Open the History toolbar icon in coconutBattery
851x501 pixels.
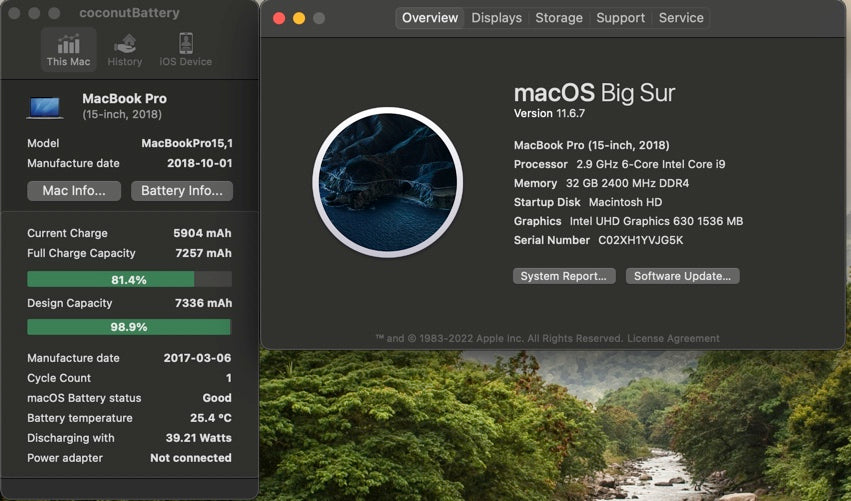(x=125, y=49)
